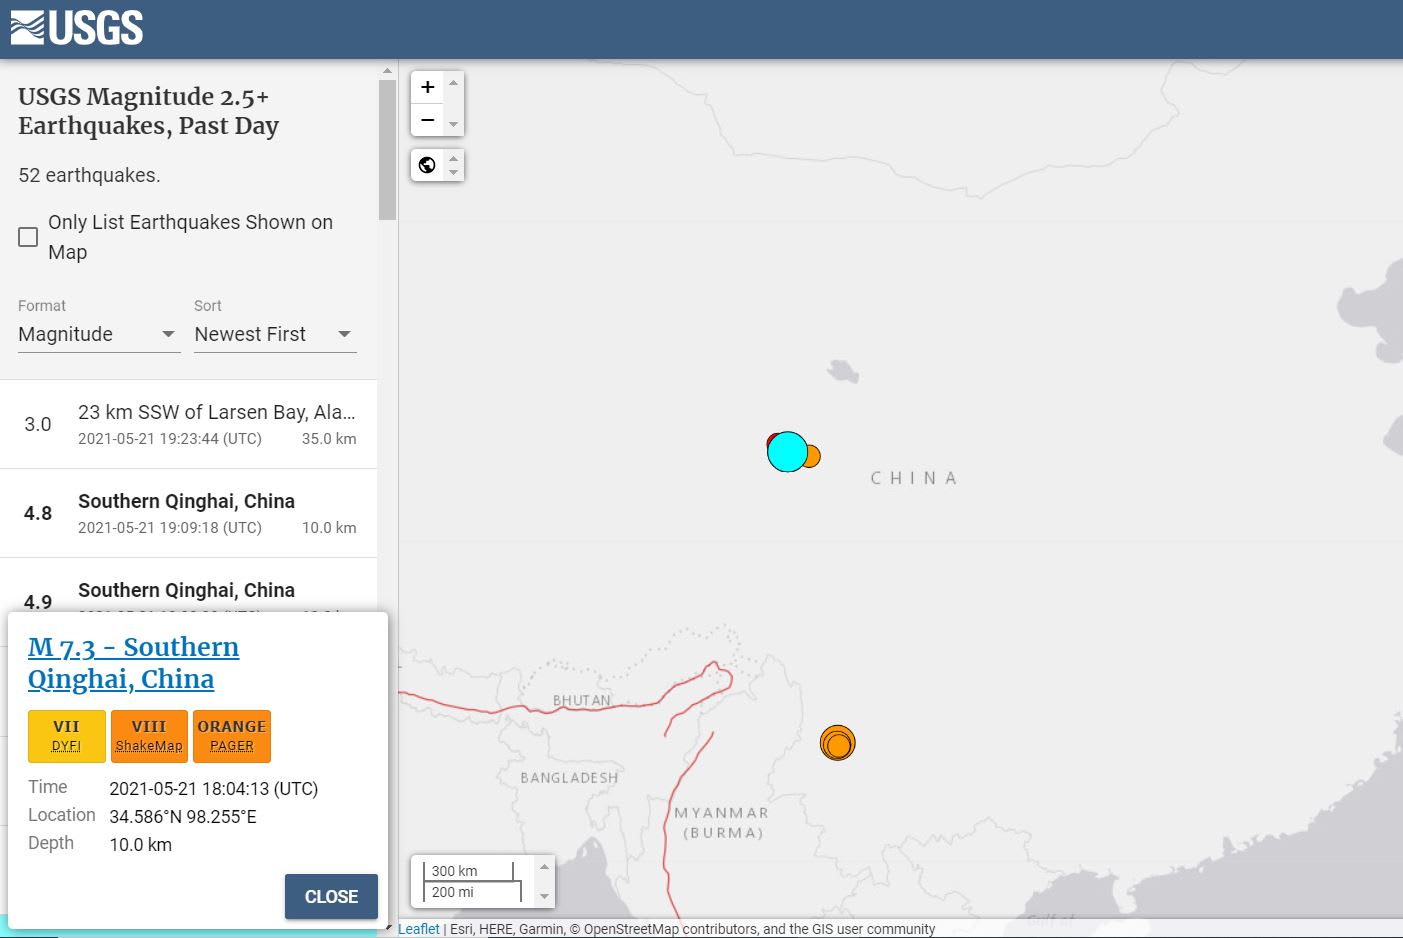The height and width of the screenshot is (938, 1403).
Task: Click the orange marker beside cyan circle
Action: (x=812, y=457)
